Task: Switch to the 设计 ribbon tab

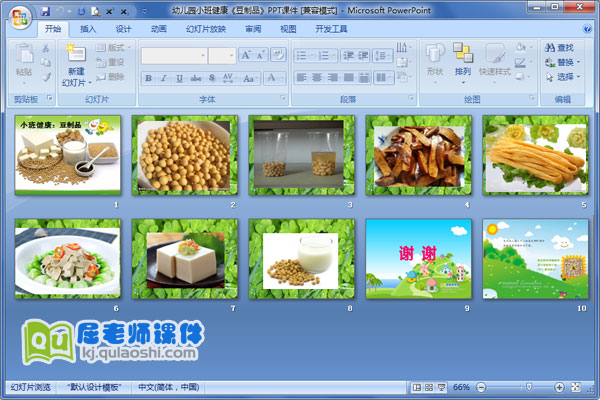Action: [x=123, y=29]
